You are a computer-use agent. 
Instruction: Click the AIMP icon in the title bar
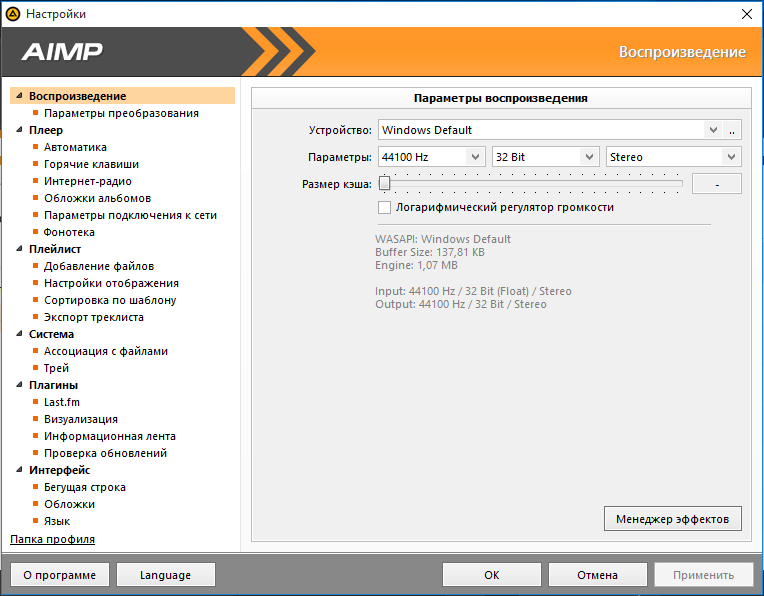click(x=13, y=14)
